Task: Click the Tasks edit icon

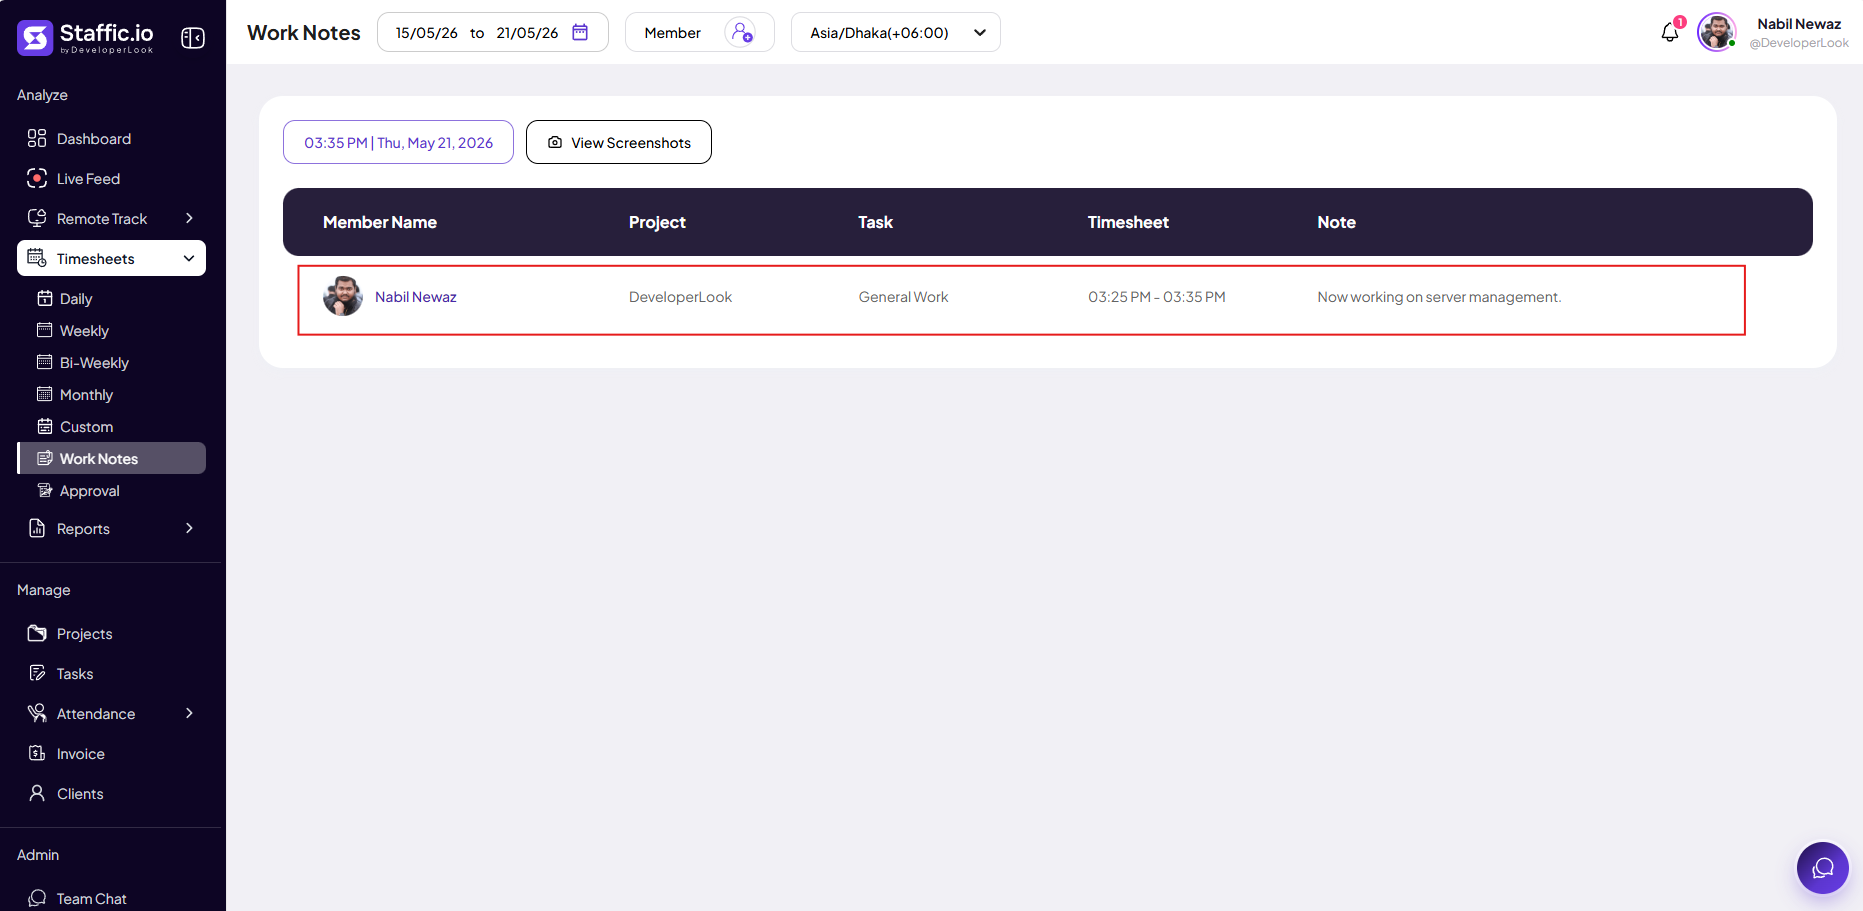Action: pyautogui.click(x=37, y=673)
